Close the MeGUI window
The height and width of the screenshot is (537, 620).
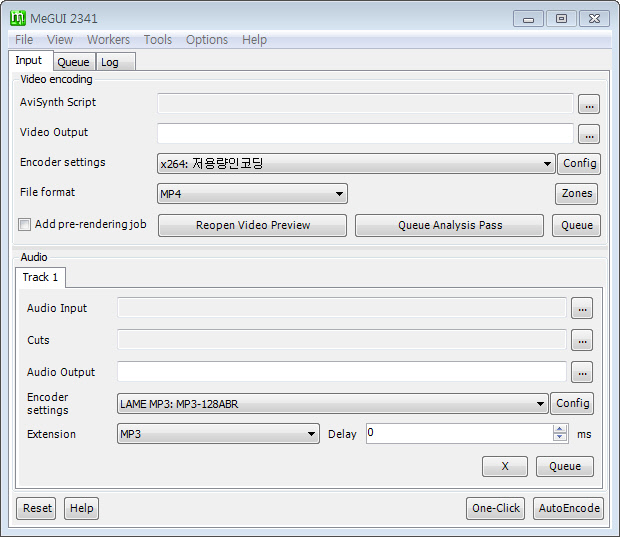(594, 19)
